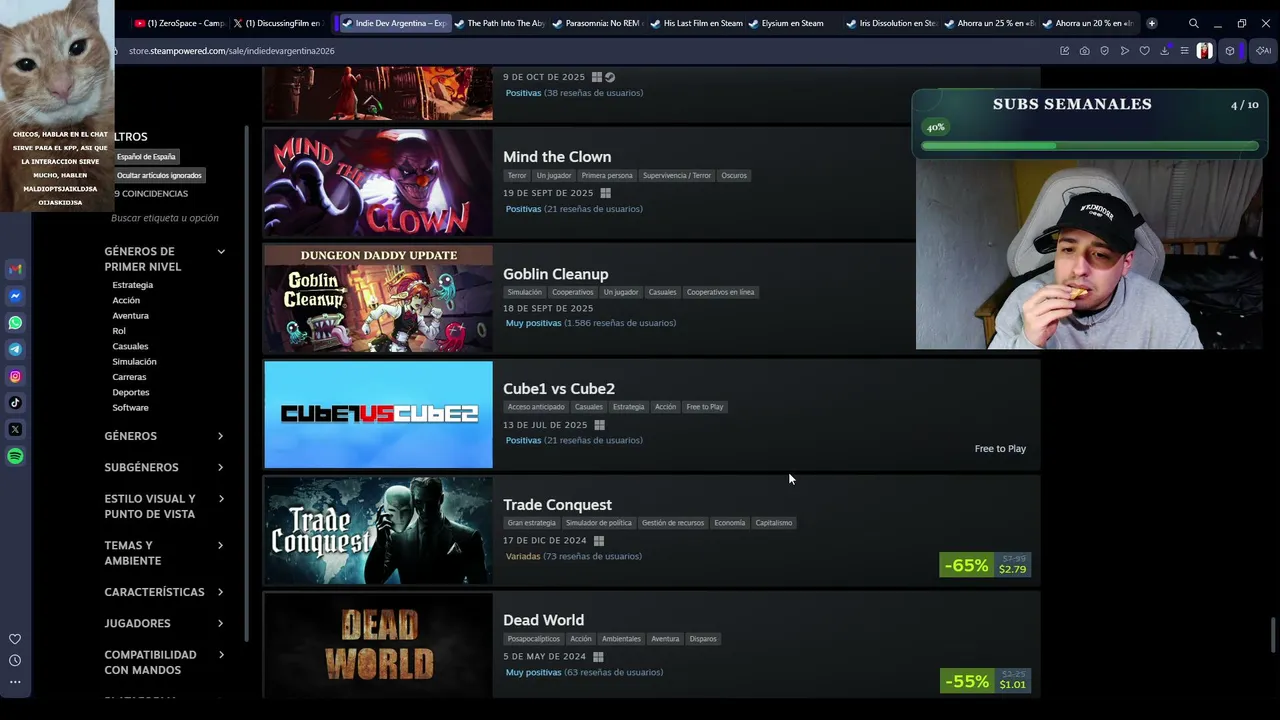
Task: Open the AI assistant button in browser toolbar
Action: (x=1263, y=51)
